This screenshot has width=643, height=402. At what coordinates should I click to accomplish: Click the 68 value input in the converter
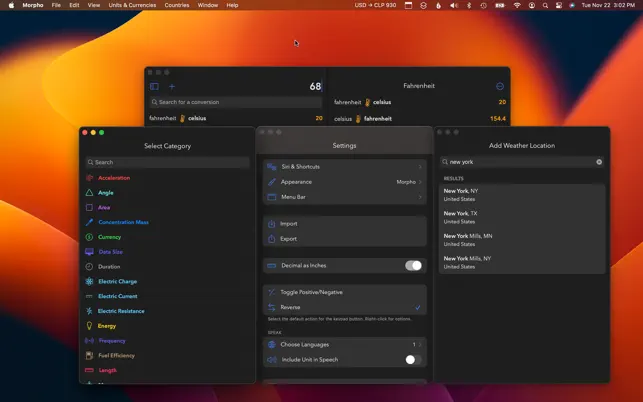(x=315, y=86)
